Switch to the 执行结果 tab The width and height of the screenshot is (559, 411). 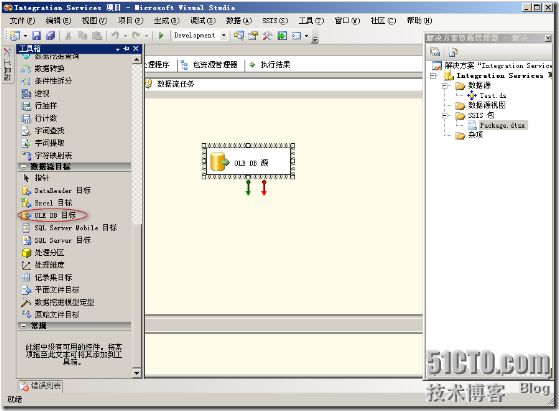coord(271,65)
